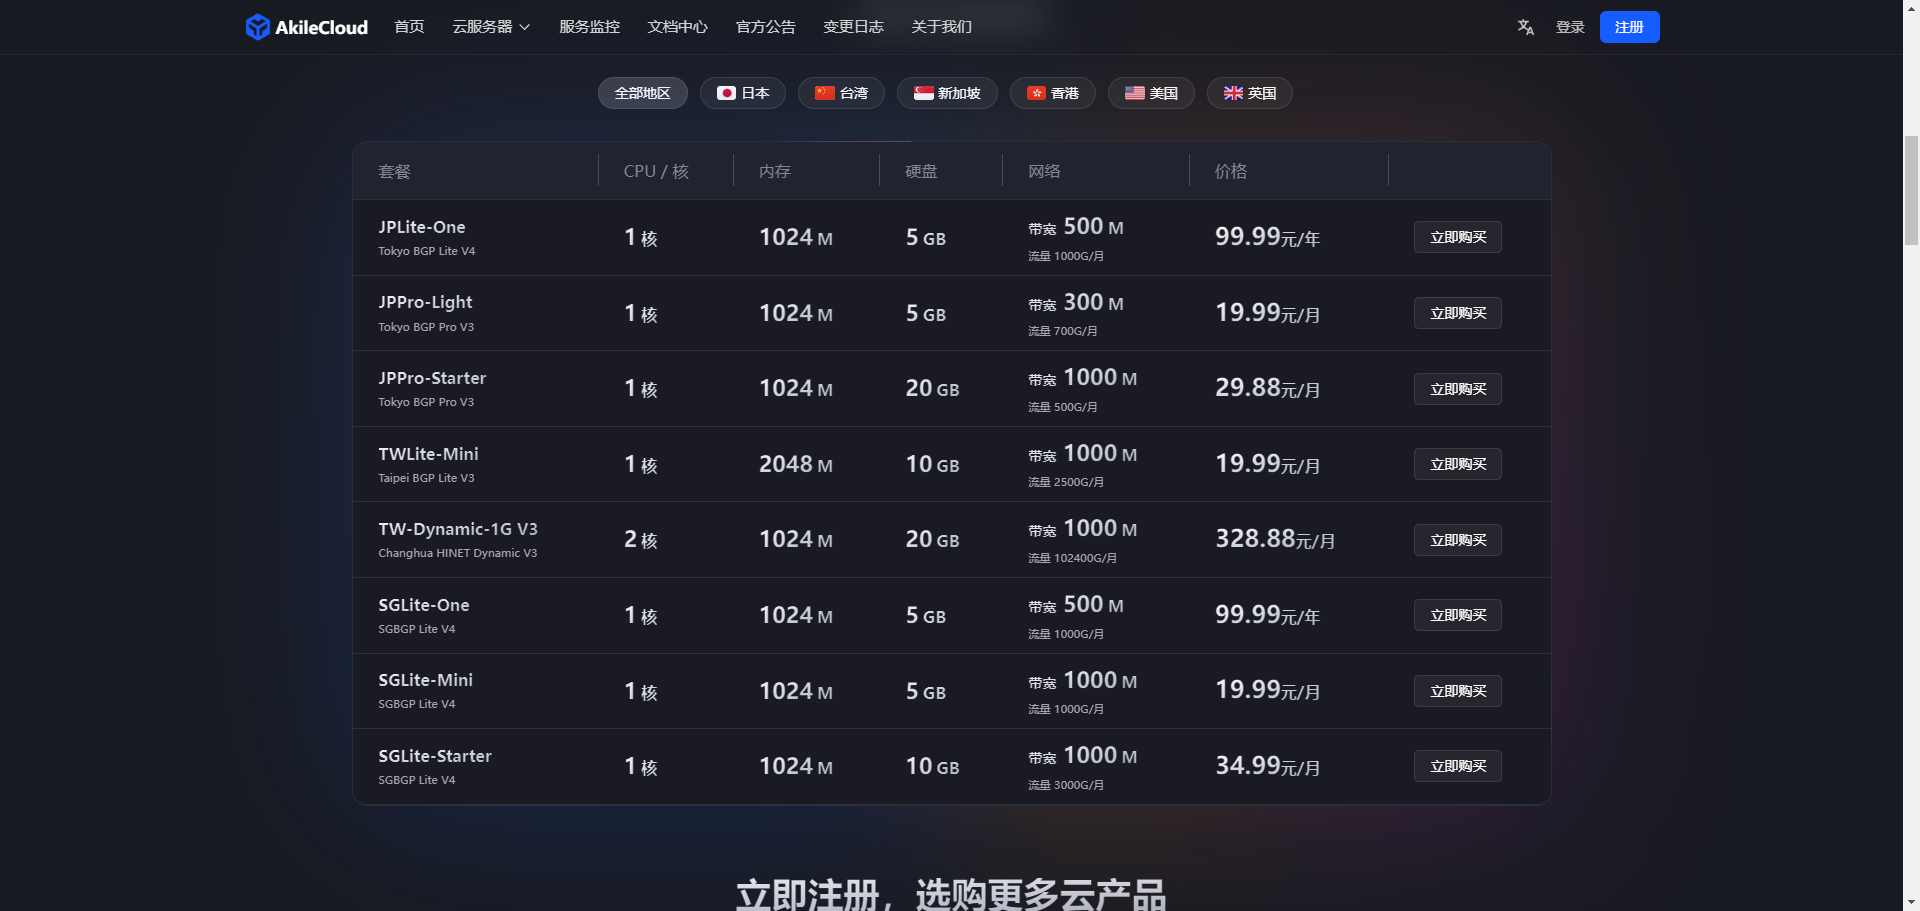The height and width of the screenshot is (911, 1920).
Task: Open 官方公告 page
Action: pyautogui.click(x=765, y=27)
